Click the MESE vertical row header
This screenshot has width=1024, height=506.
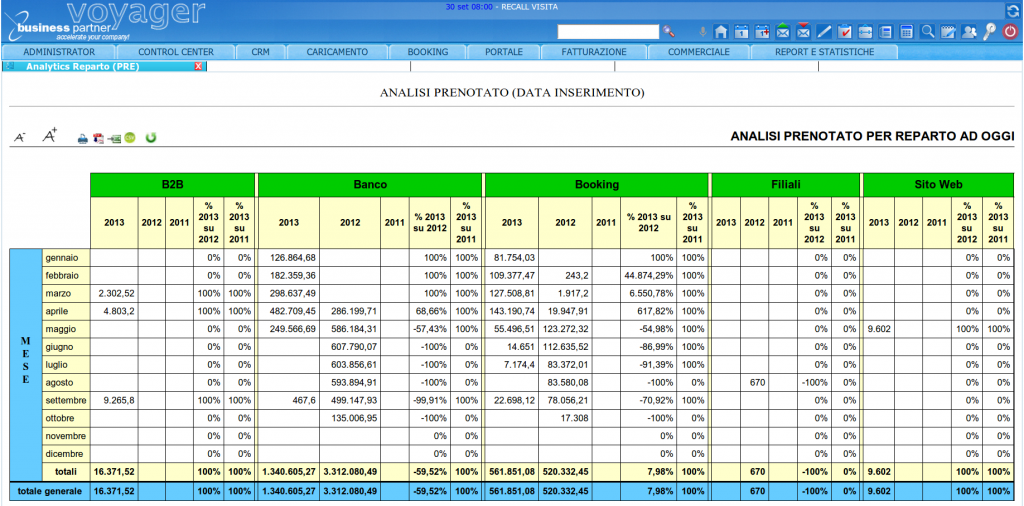(25, 360)
